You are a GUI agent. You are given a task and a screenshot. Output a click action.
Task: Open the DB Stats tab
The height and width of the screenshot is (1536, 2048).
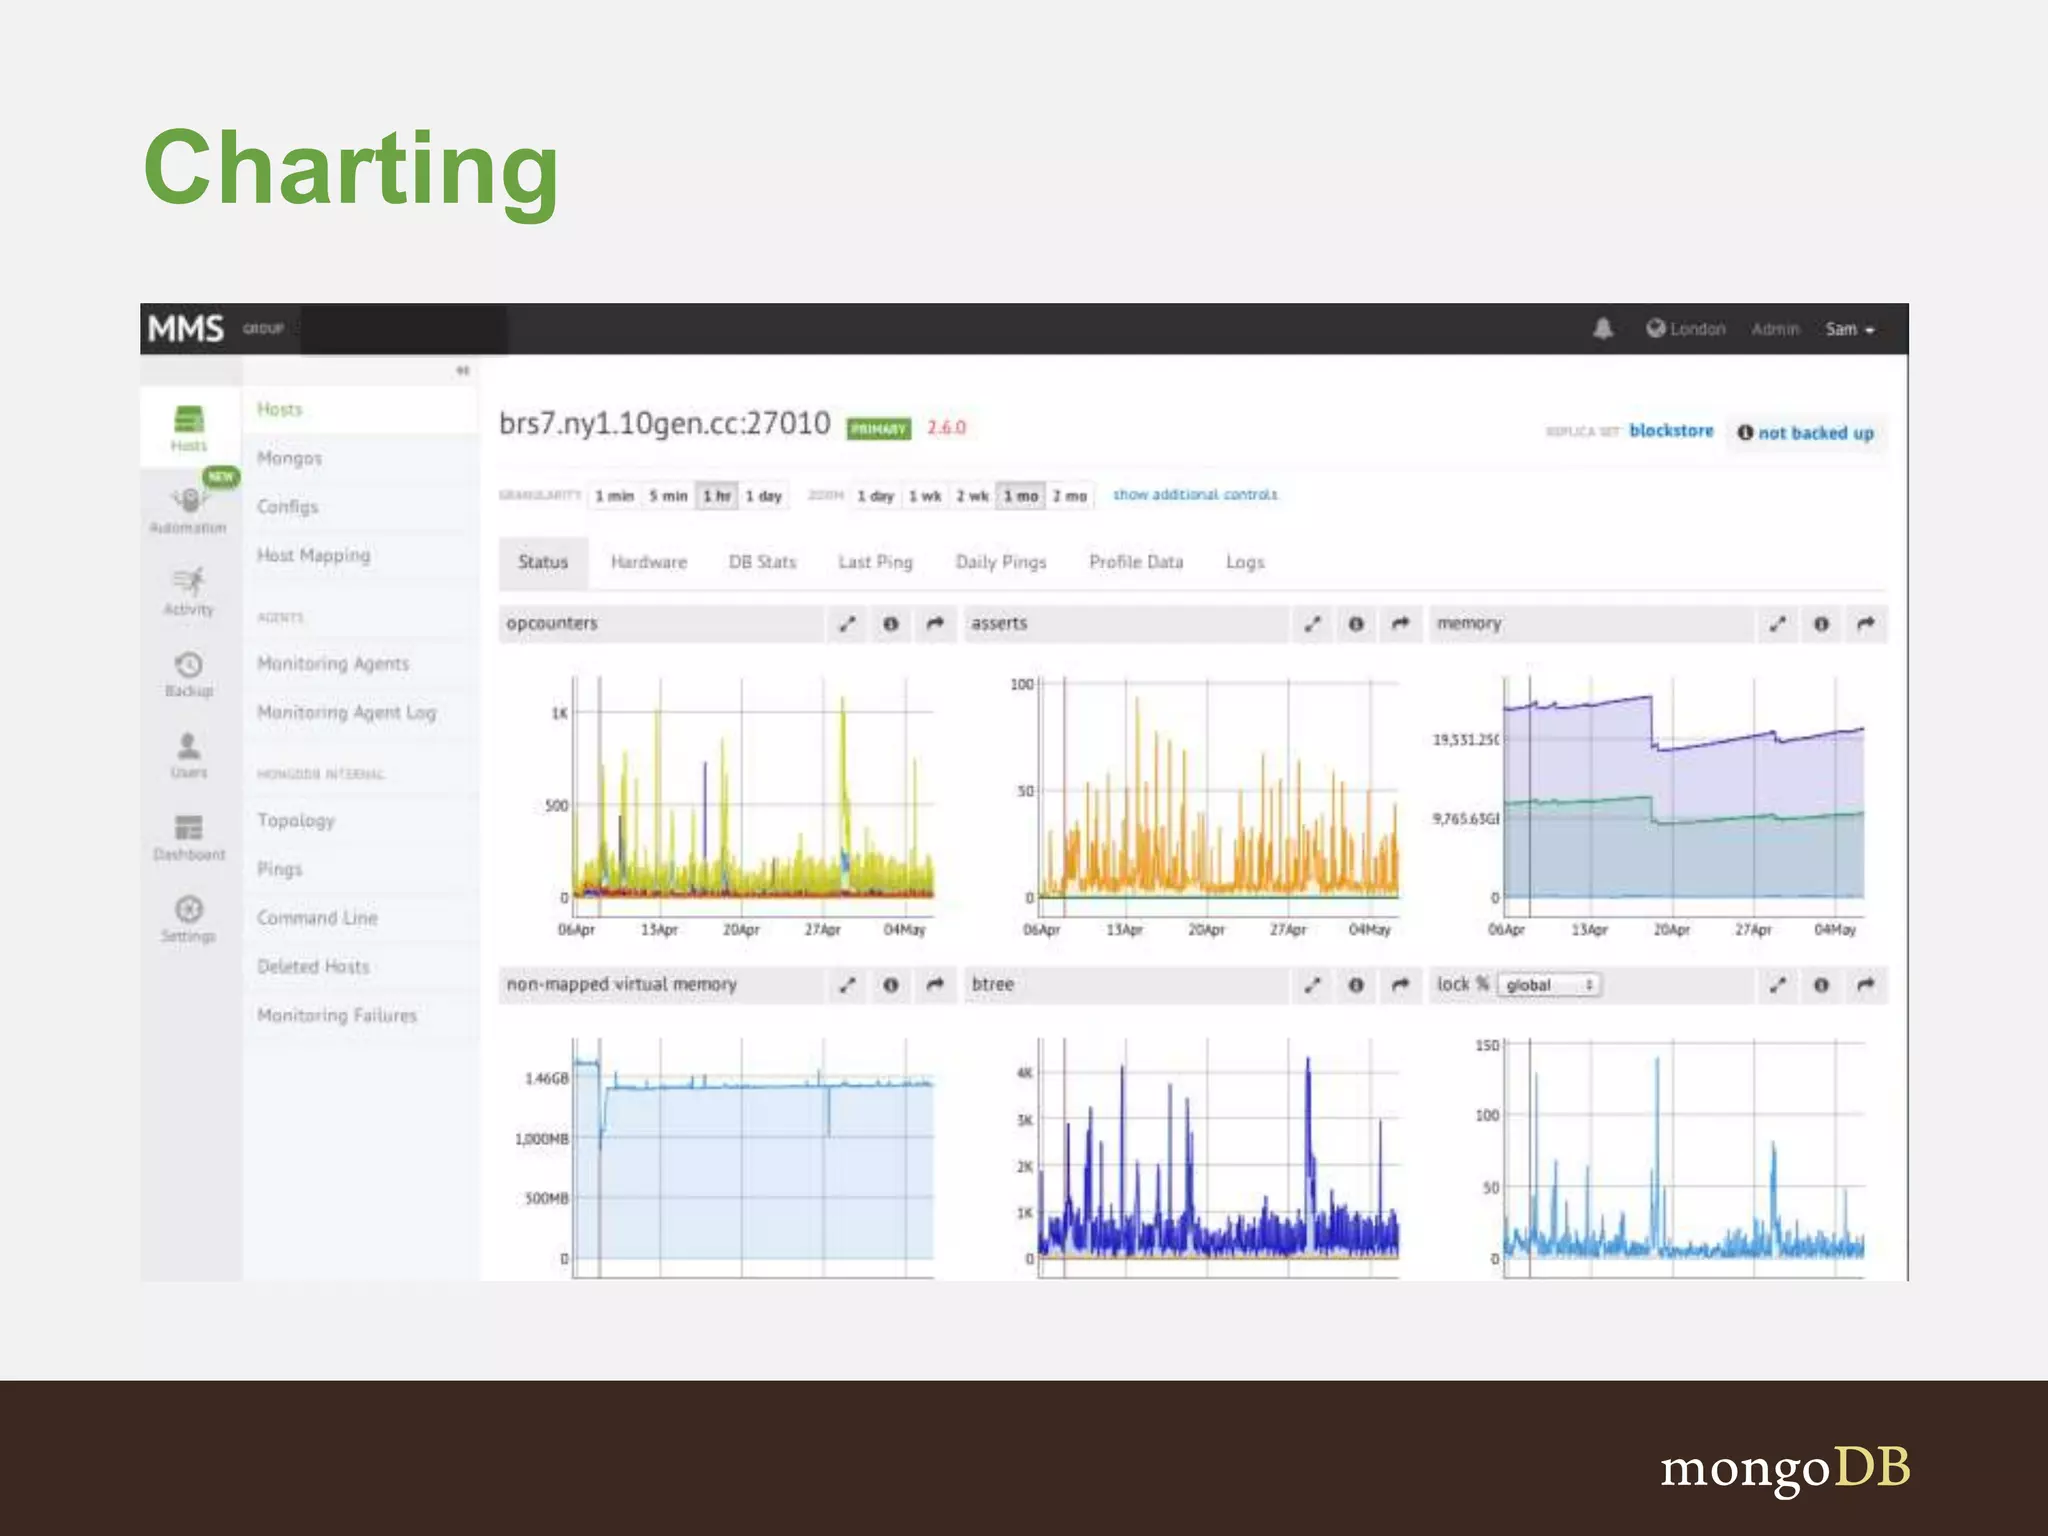(762, 562)
